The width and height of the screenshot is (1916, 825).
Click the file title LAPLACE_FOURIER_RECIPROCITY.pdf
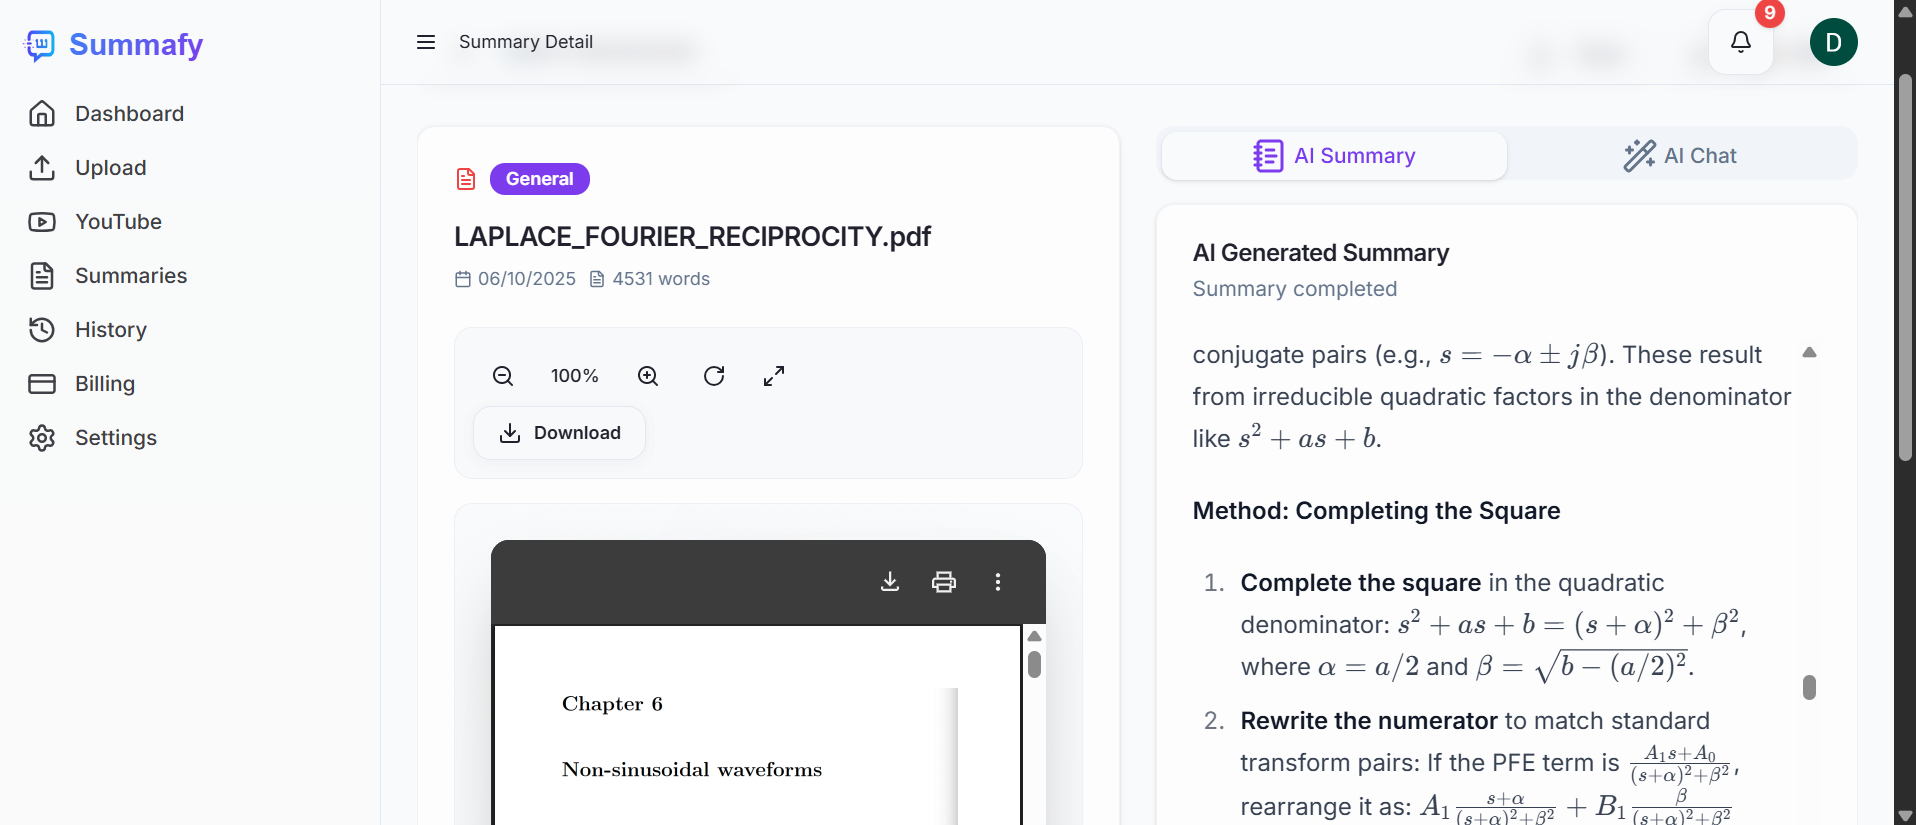click(x=692, y=237)
